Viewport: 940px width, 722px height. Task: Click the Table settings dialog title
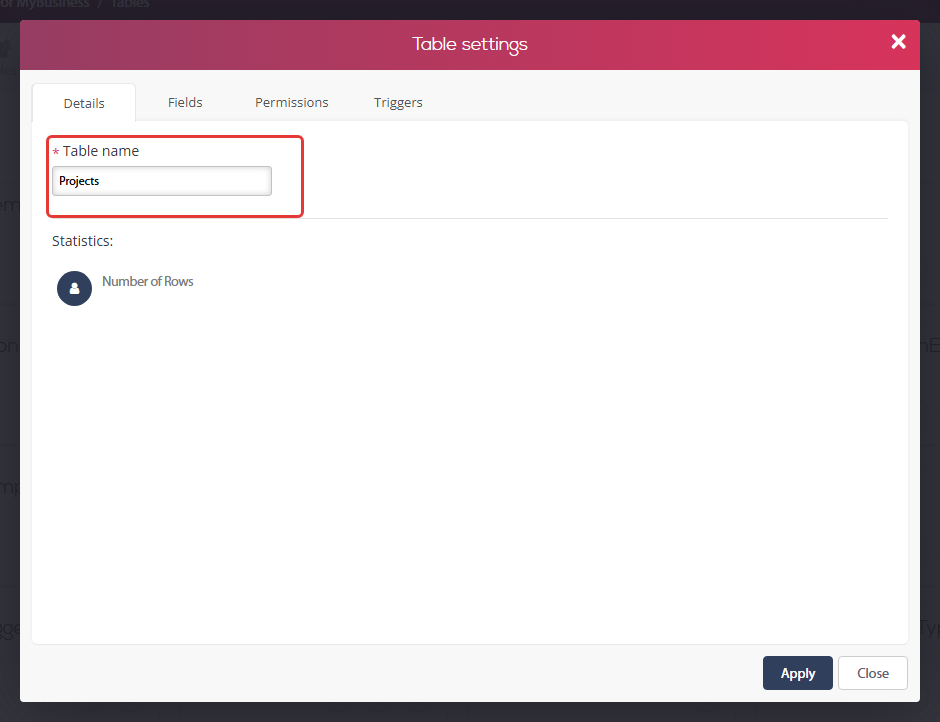pos(470,44)
